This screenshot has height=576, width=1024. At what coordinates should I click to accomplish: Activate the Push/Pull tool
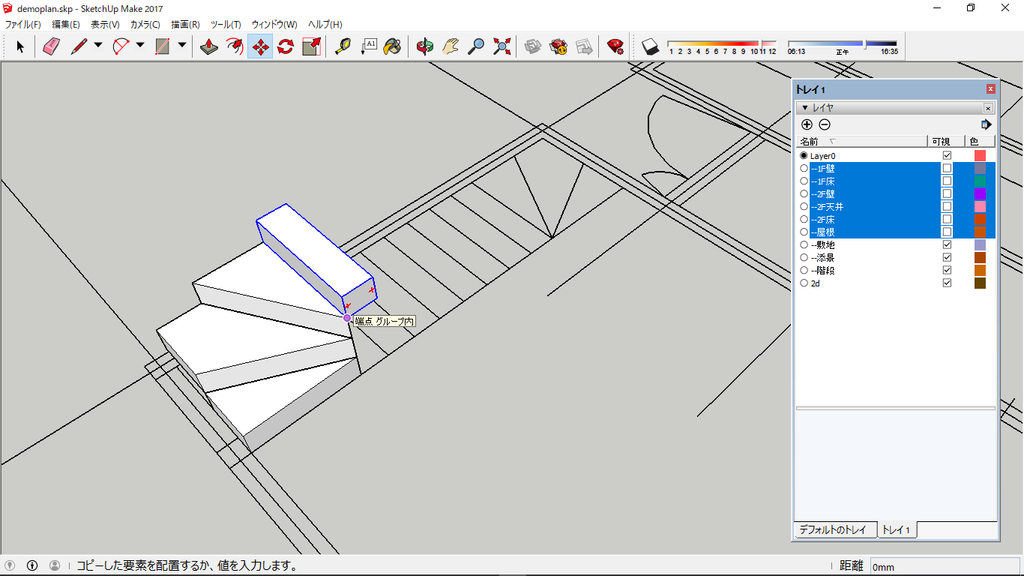(209, 46)
